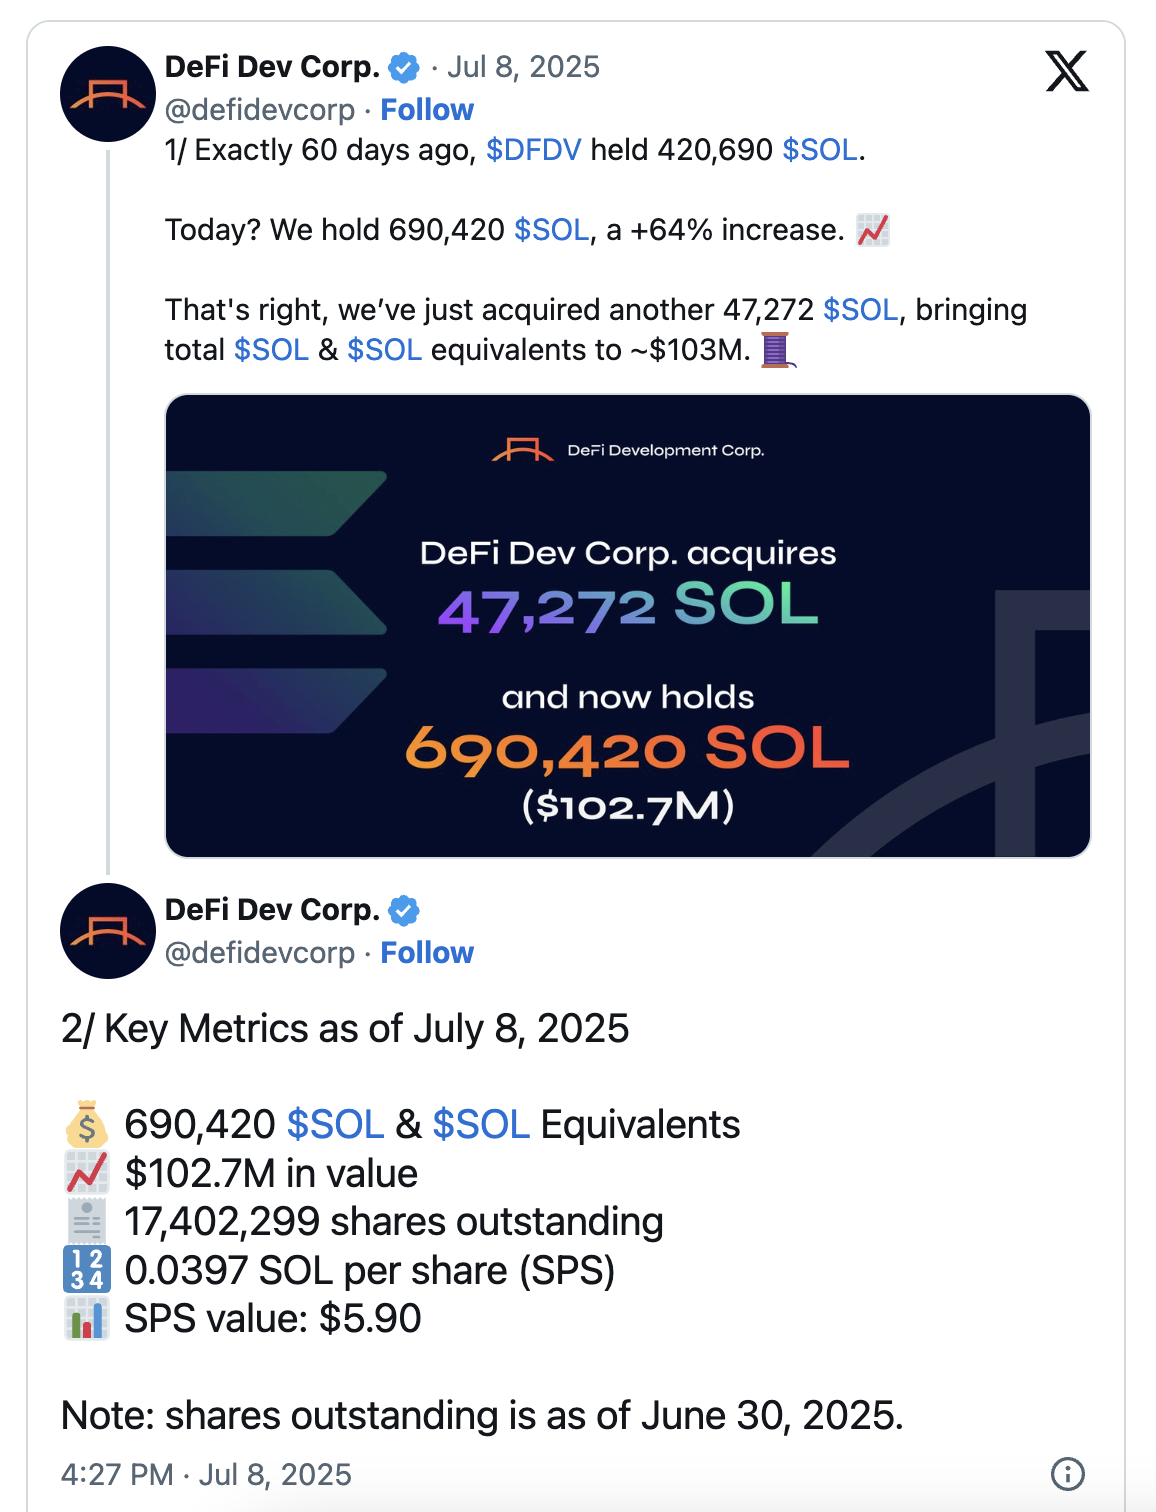Click verified badge in first tweet header

(404, 68)
